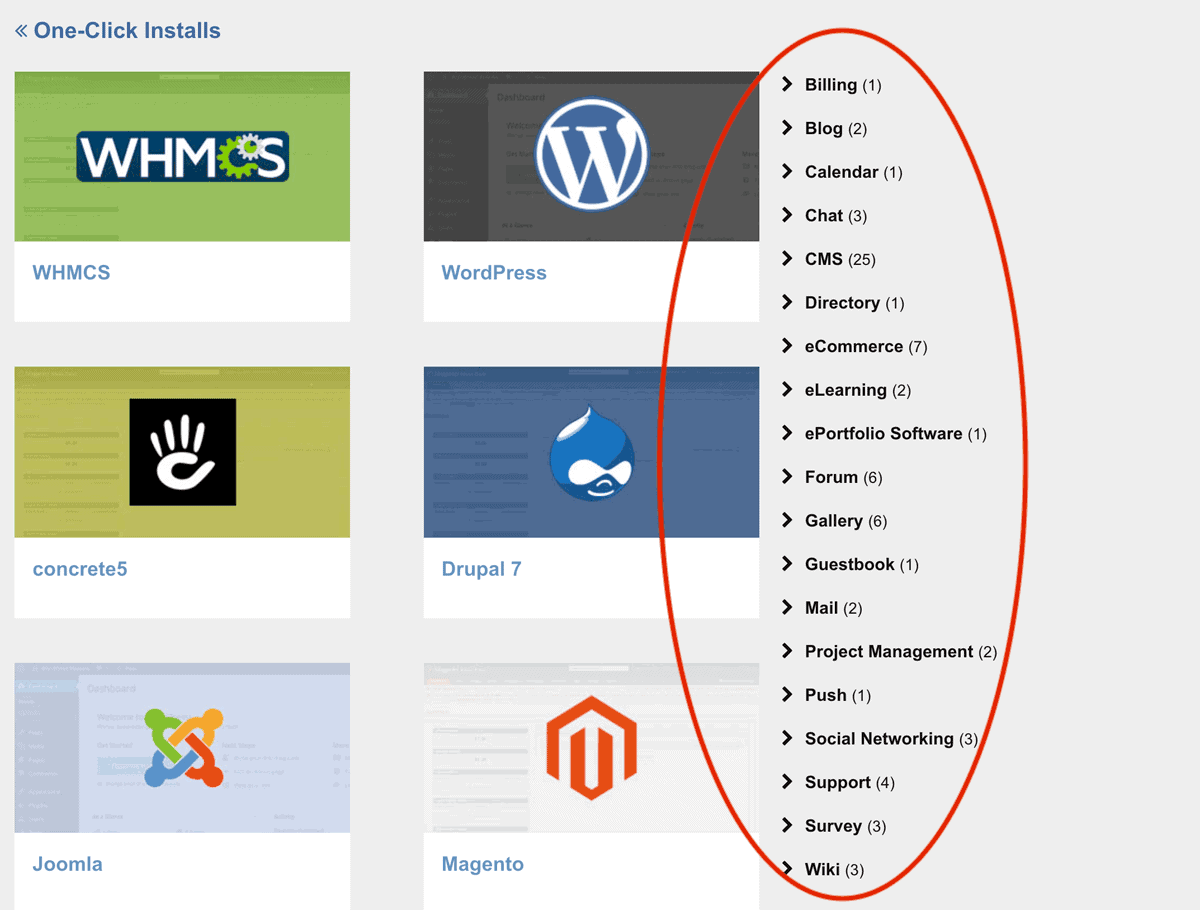Expand the Gallery category chevron

click(x=787, y=520)
